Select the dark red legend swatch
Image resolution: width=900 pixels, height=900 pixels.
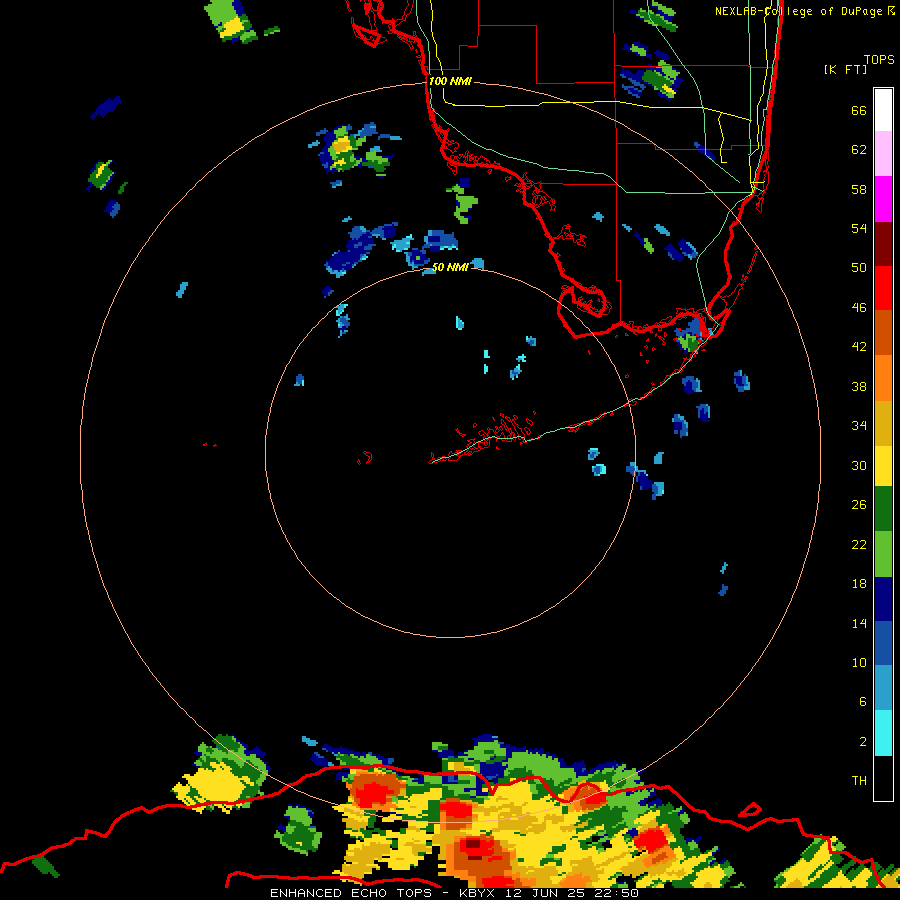(x=883, y=243)
